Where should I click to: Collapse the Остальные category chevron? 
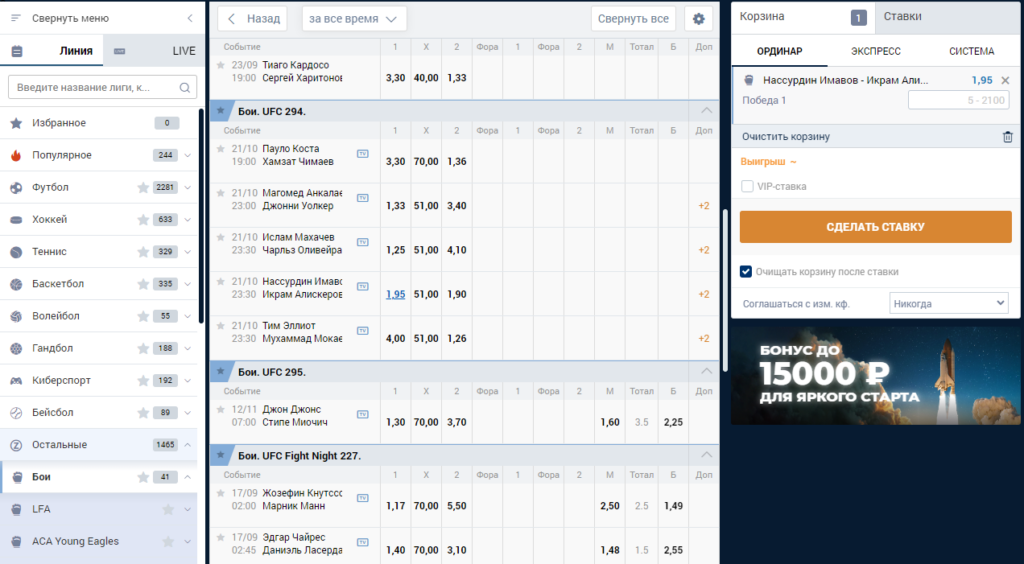pyautogui.click(x=188, y=445)
